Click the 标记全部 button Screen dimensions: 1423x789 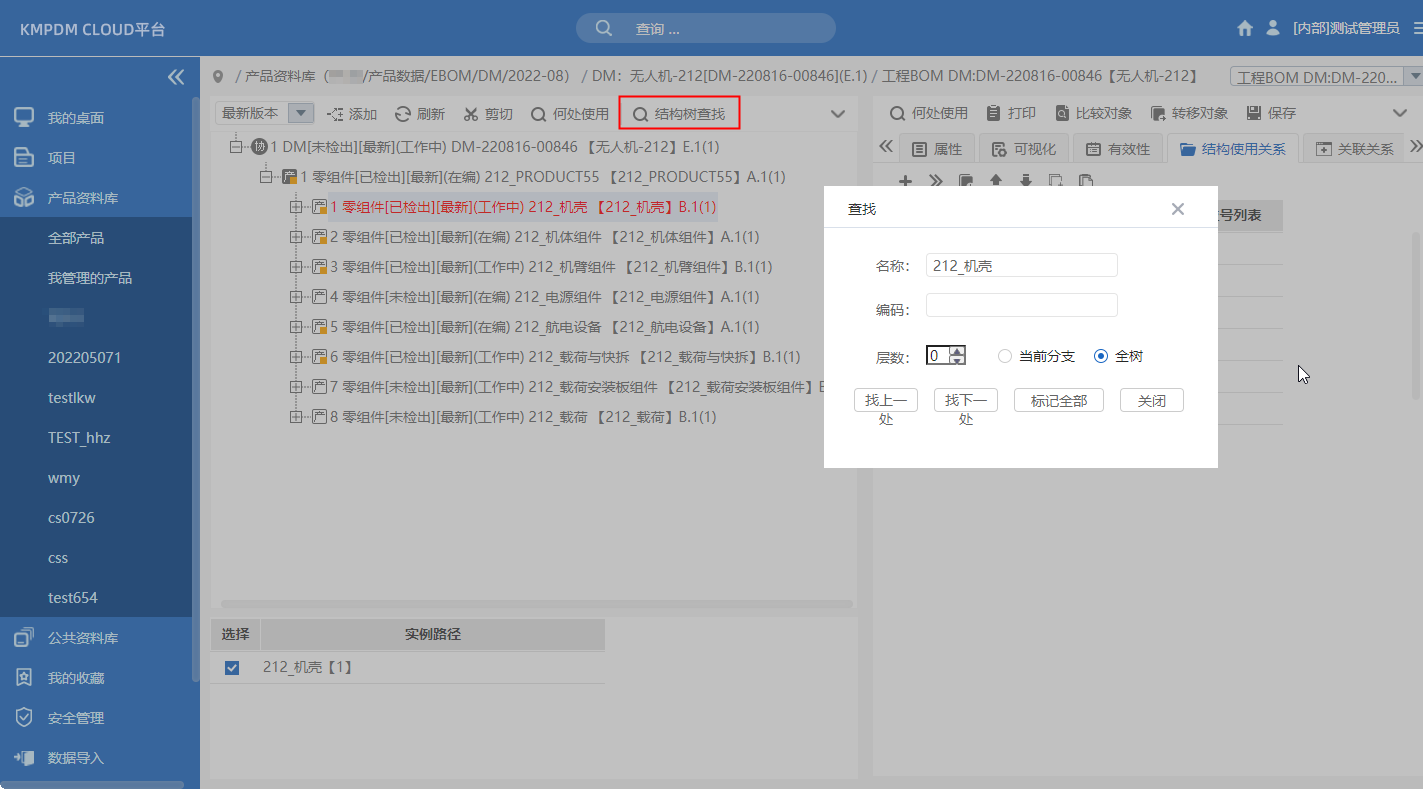[1058, 400]
